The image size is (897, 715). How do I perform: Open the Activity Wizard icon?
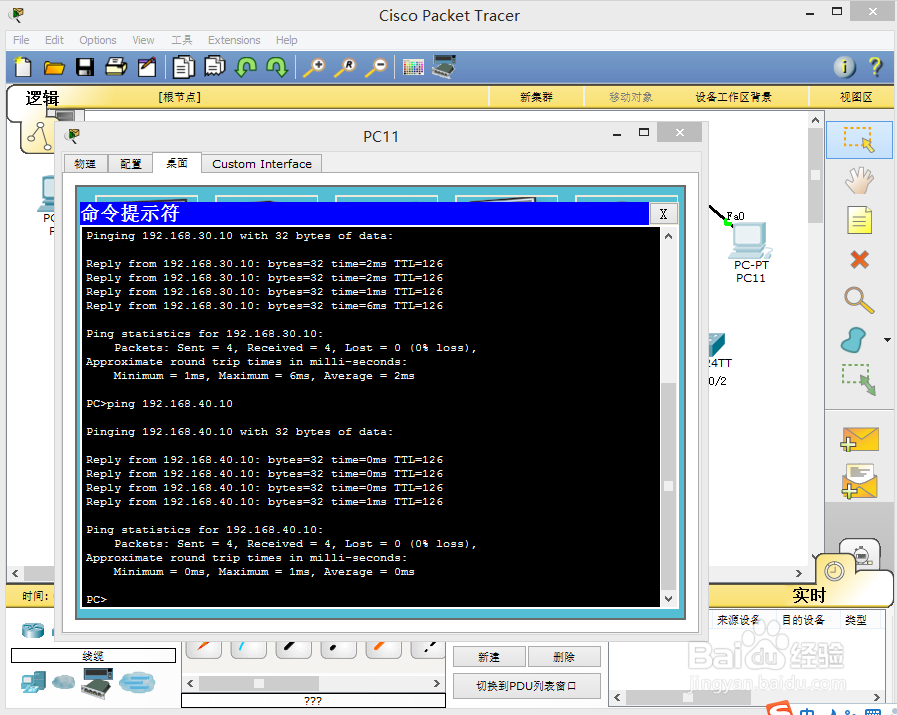tap(147, 67)
